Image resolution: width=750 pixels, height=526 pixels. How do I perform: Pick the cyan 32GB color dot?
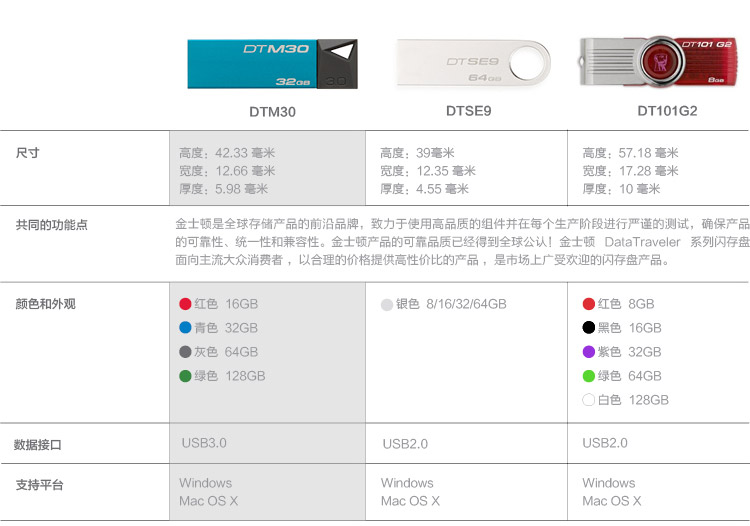click(185, 328)
